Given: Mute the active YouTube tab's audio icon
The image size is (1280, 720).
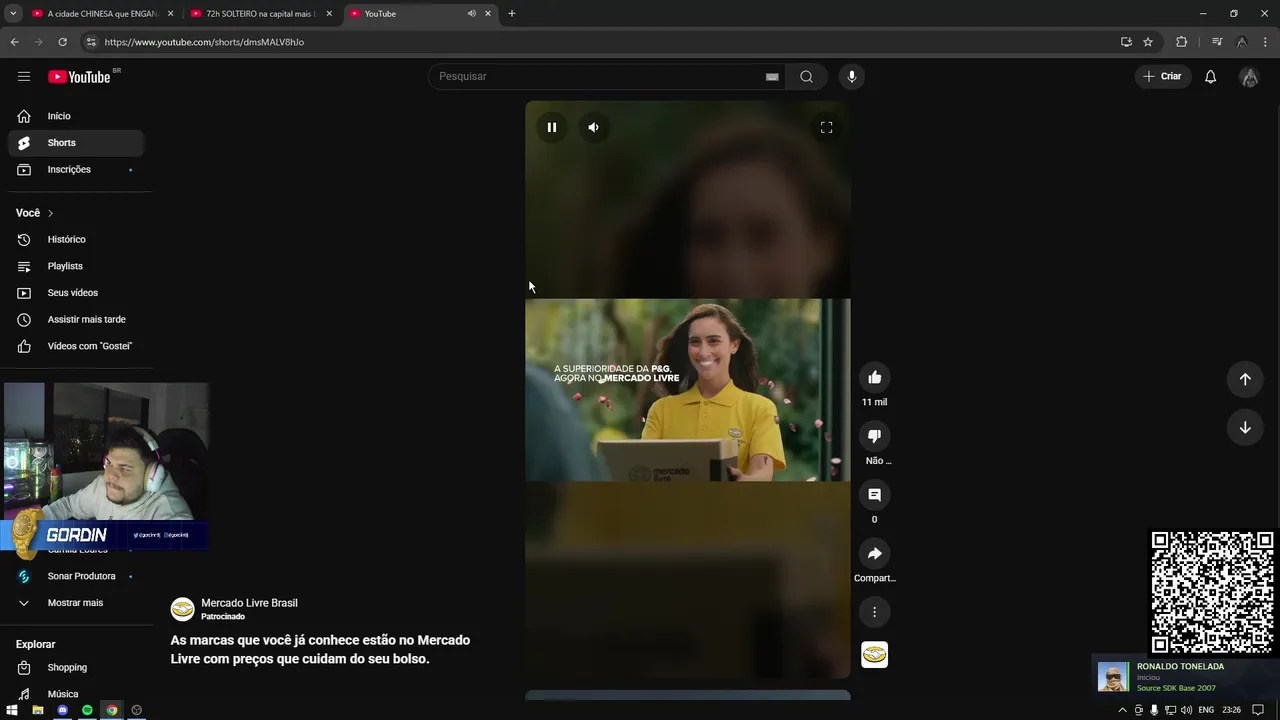Looking at the screenshot, I should coord(472,14).
